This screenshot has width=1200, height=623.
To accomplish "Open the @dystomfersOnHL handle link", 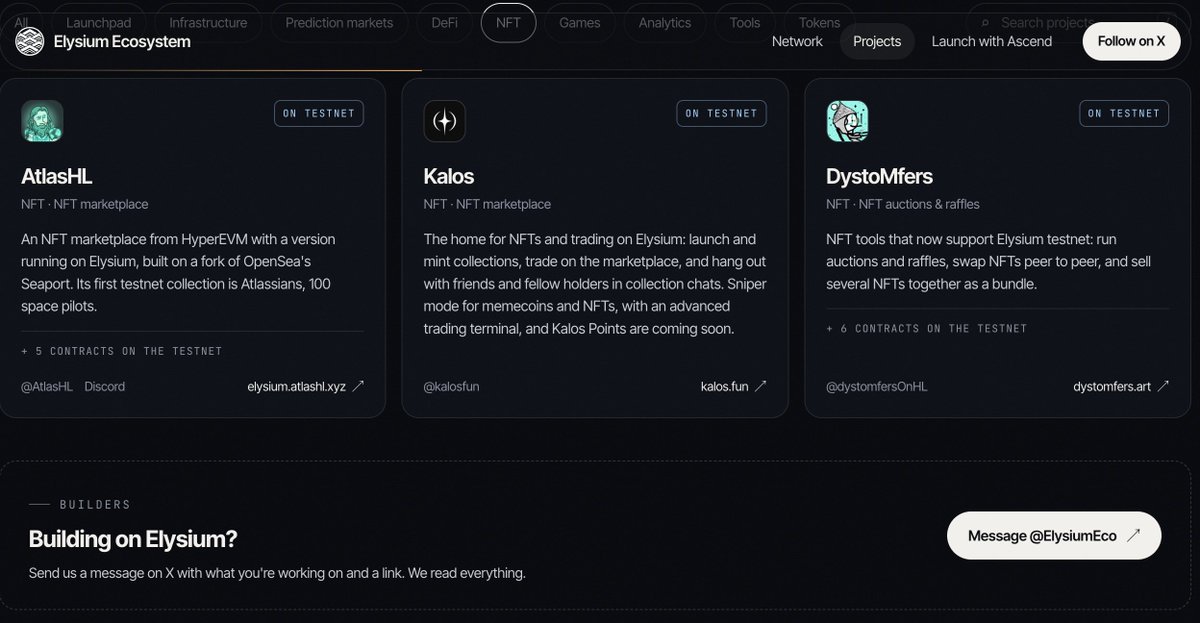I will pyautogui.click(x=877, y=386).
